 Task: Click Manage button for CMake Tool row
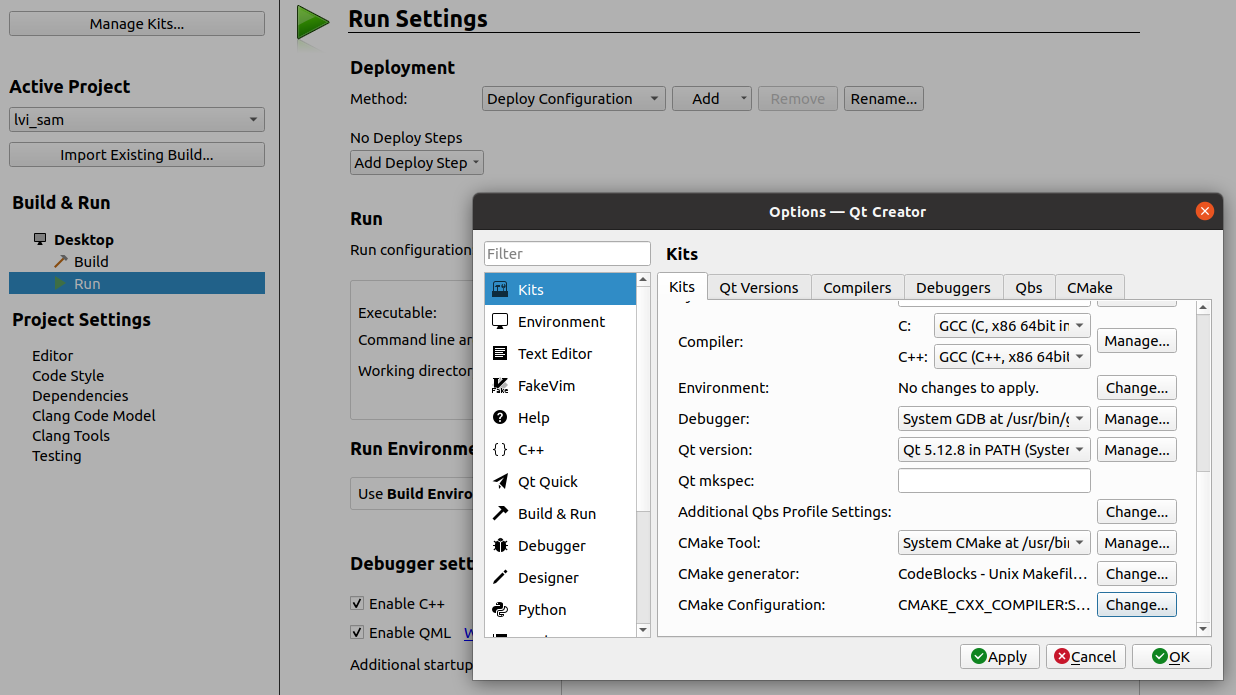[1137, 543]
